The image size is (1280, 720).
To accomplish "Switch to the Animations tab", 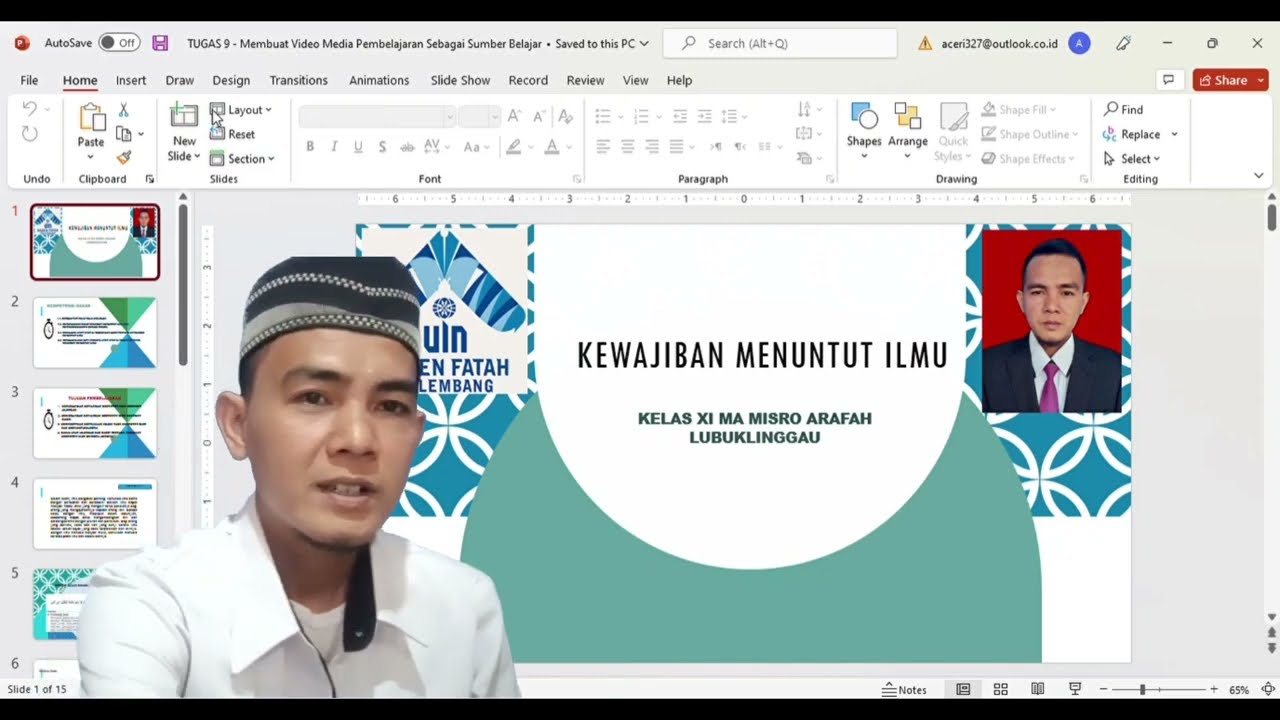I will pyautogui.click(x=379, y=80).
